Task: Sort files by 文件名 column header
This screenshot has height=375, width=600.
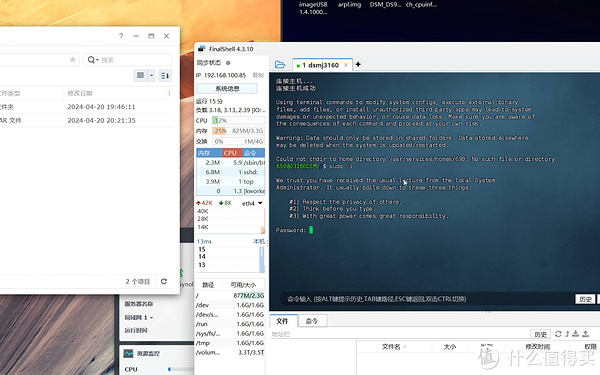Action: click(x=394, y=347)
